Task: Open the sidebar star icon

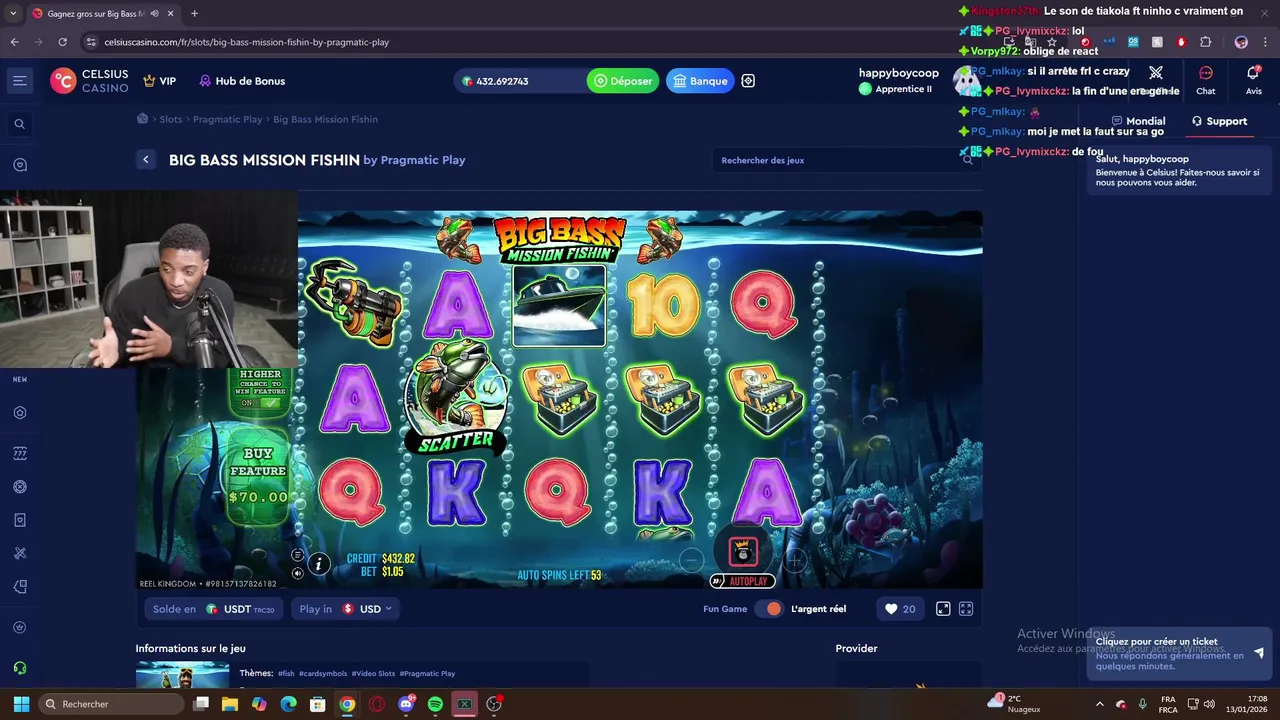Action: tap(19, 628)
